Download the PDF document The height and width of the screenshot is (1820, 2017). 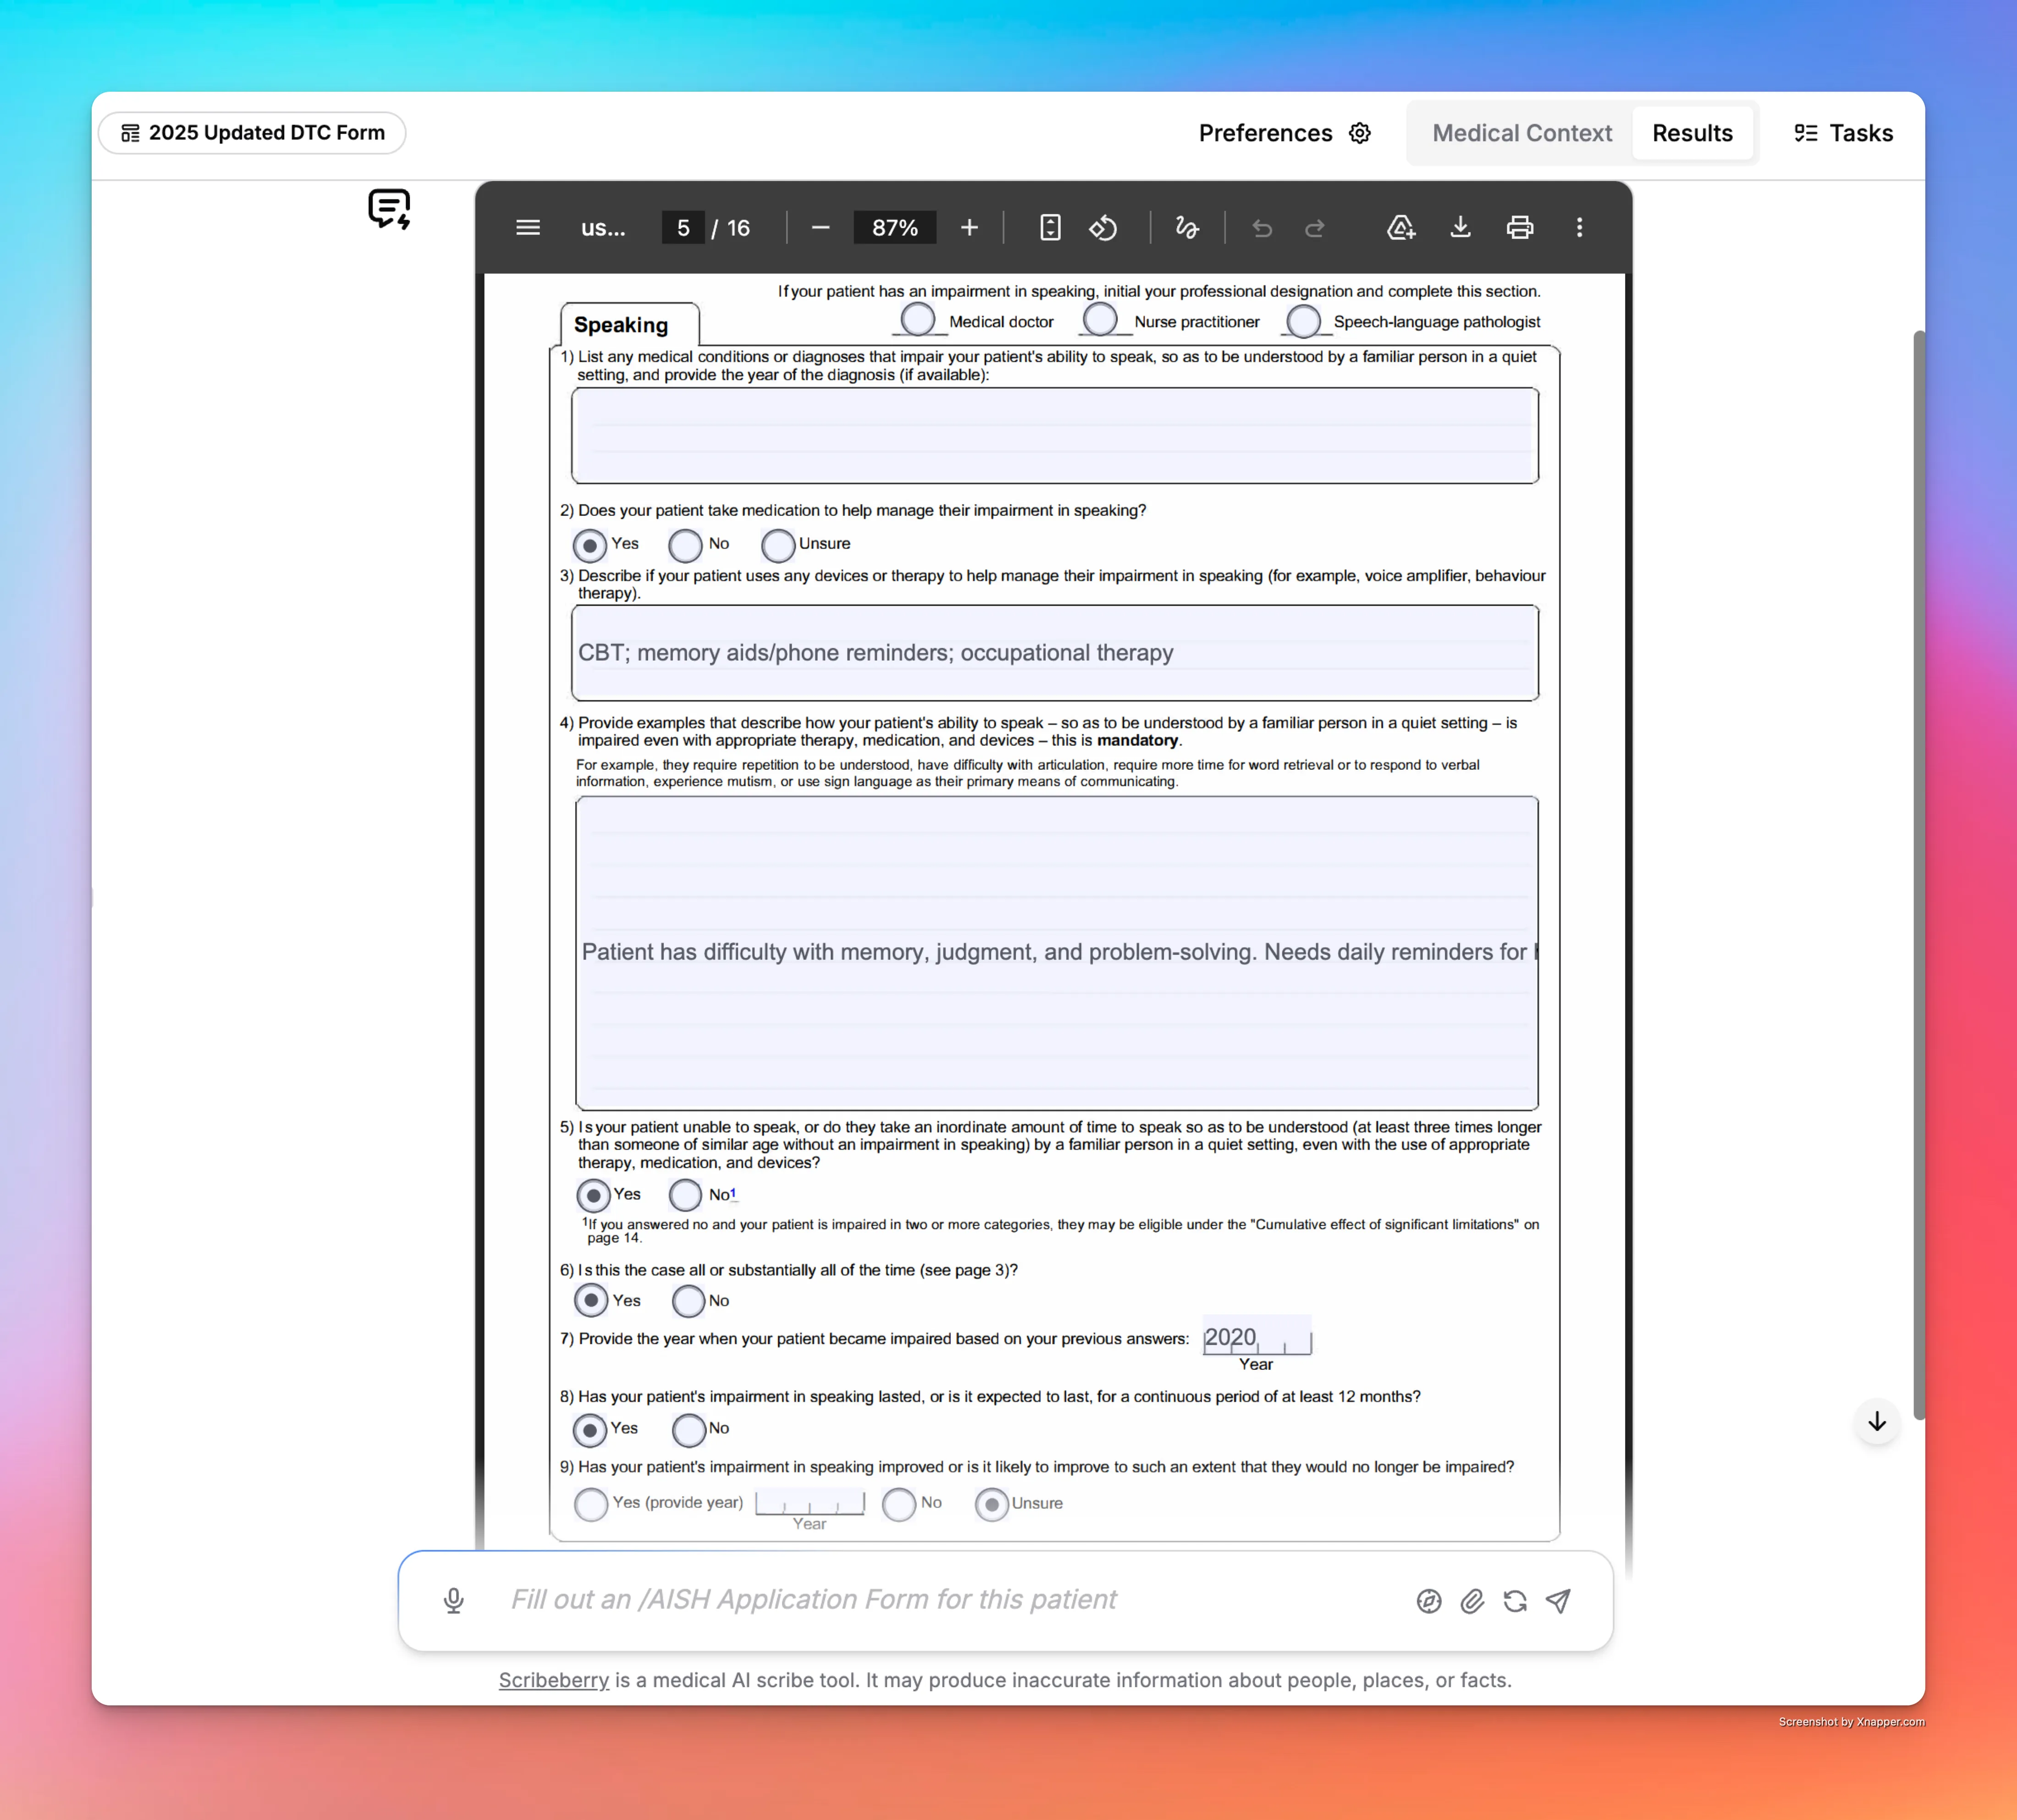[1460, 228]
